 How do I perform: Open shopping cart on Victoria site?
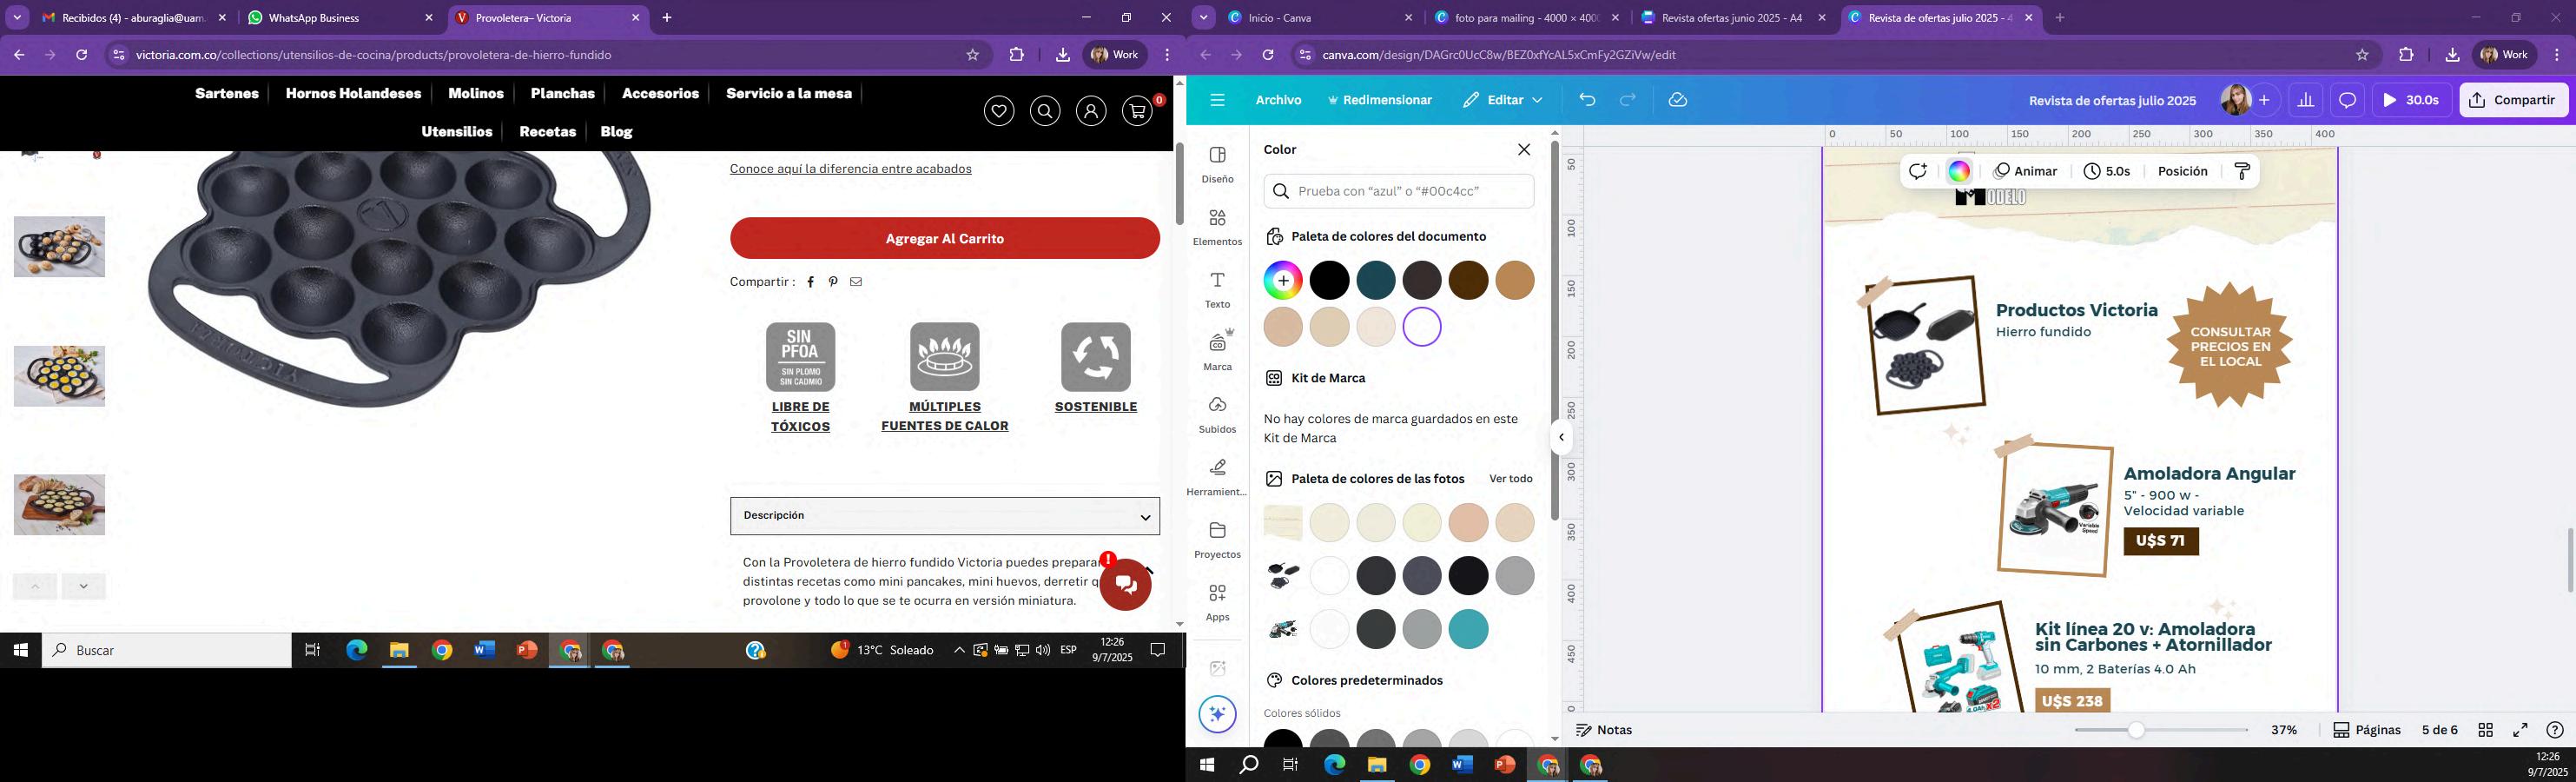[x=1138, y=111]
